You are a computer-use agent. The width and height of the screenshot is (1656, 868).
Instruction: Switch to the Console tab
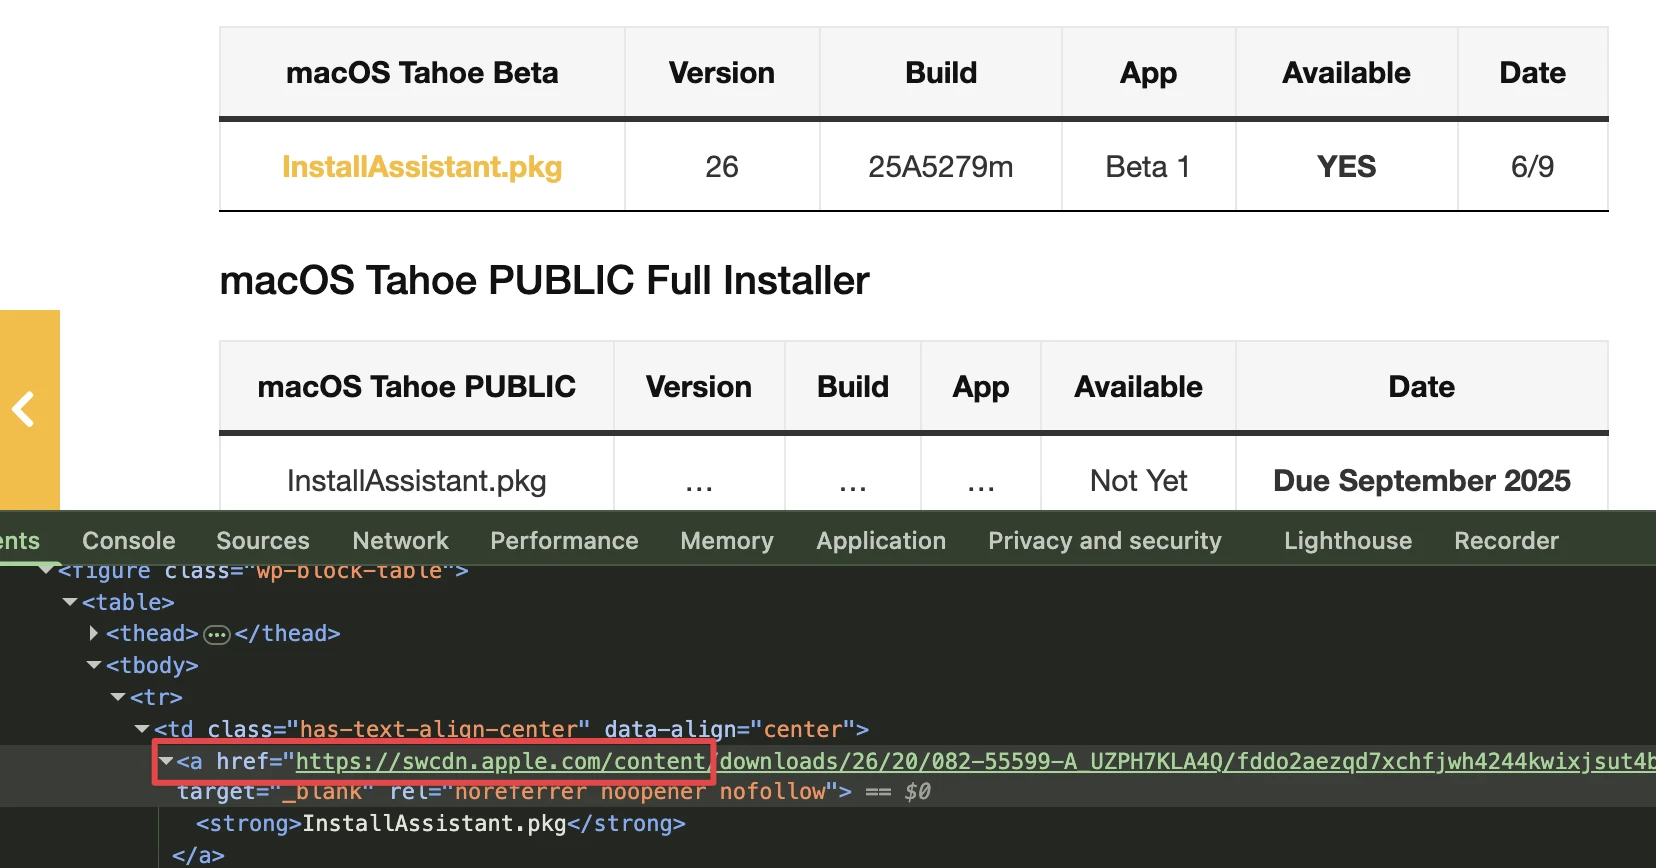click(x=129, y=541)
